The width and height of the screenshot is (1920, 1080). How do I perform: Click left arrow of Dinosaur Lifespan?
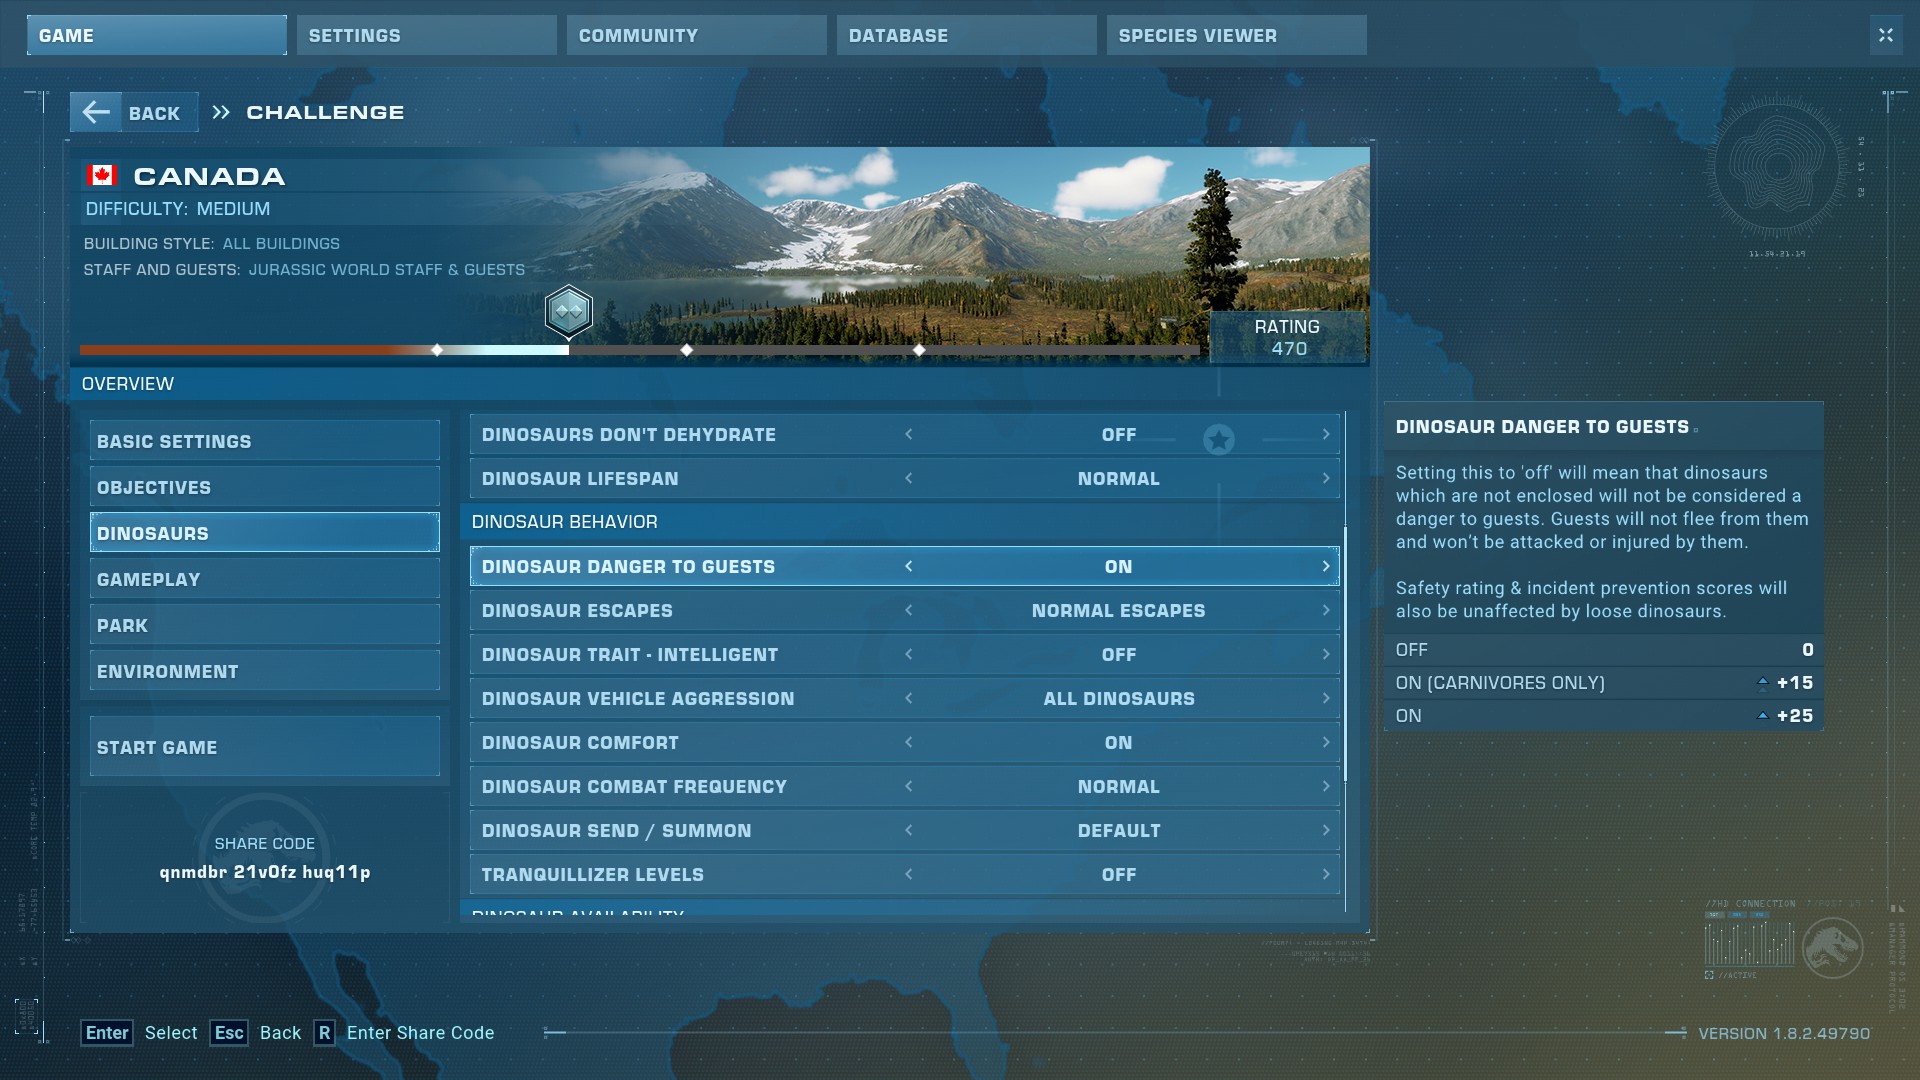coord(909,478)
